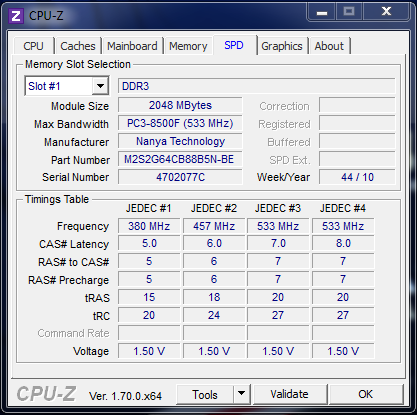Select the Max Bandwidth PC3-8500F field
Screen dimensions: 417x415
tap(180, 124)
